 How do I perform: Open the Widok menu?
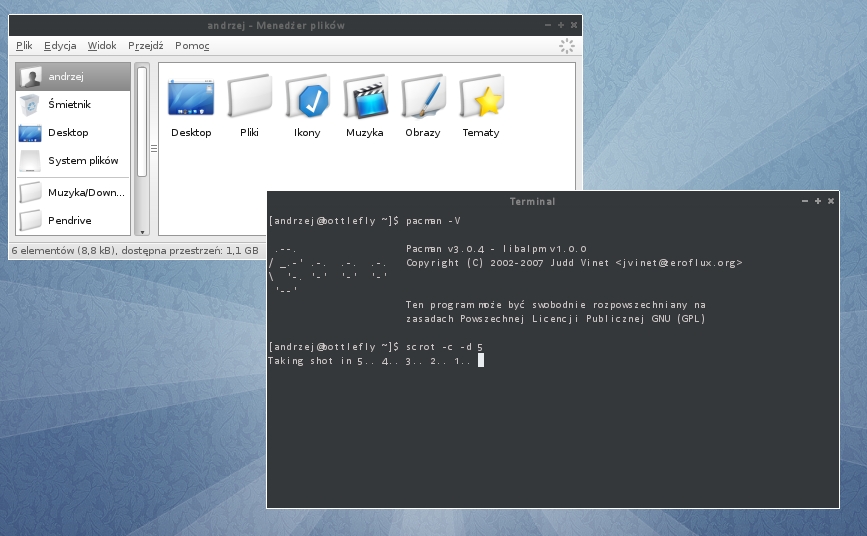102,46
